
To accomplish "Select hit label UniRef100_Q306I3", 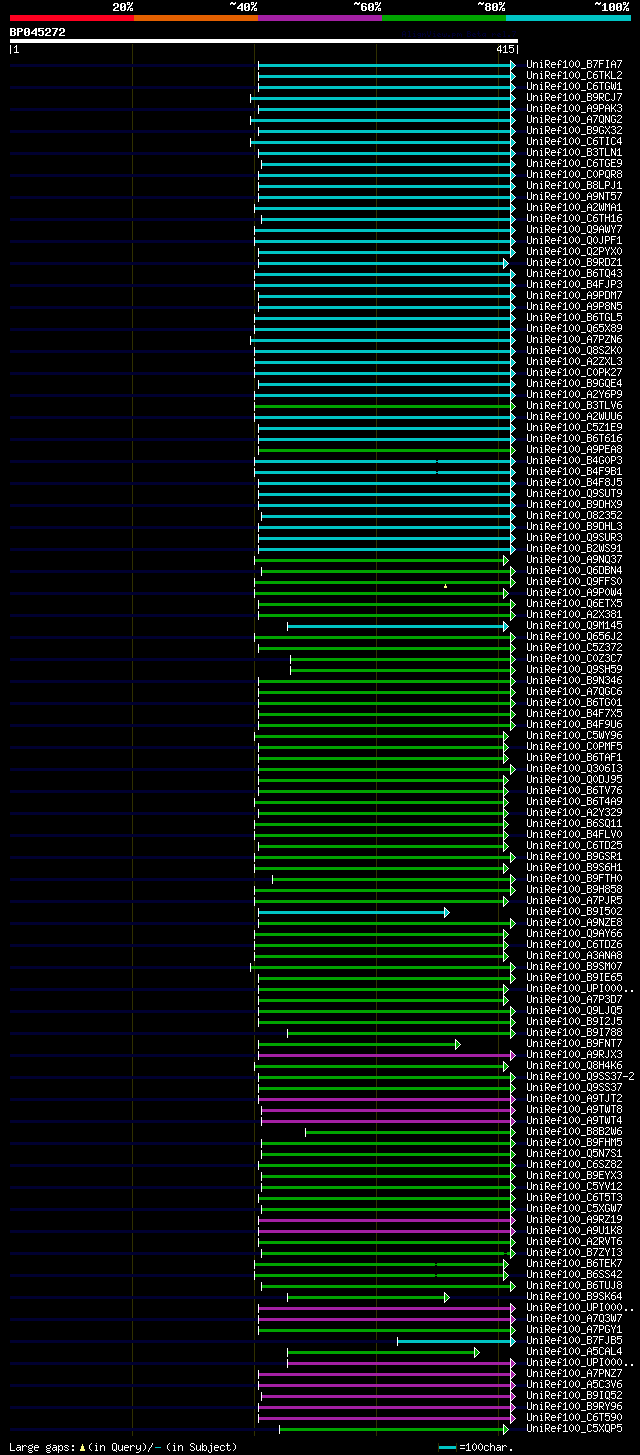I will [573, 768].
